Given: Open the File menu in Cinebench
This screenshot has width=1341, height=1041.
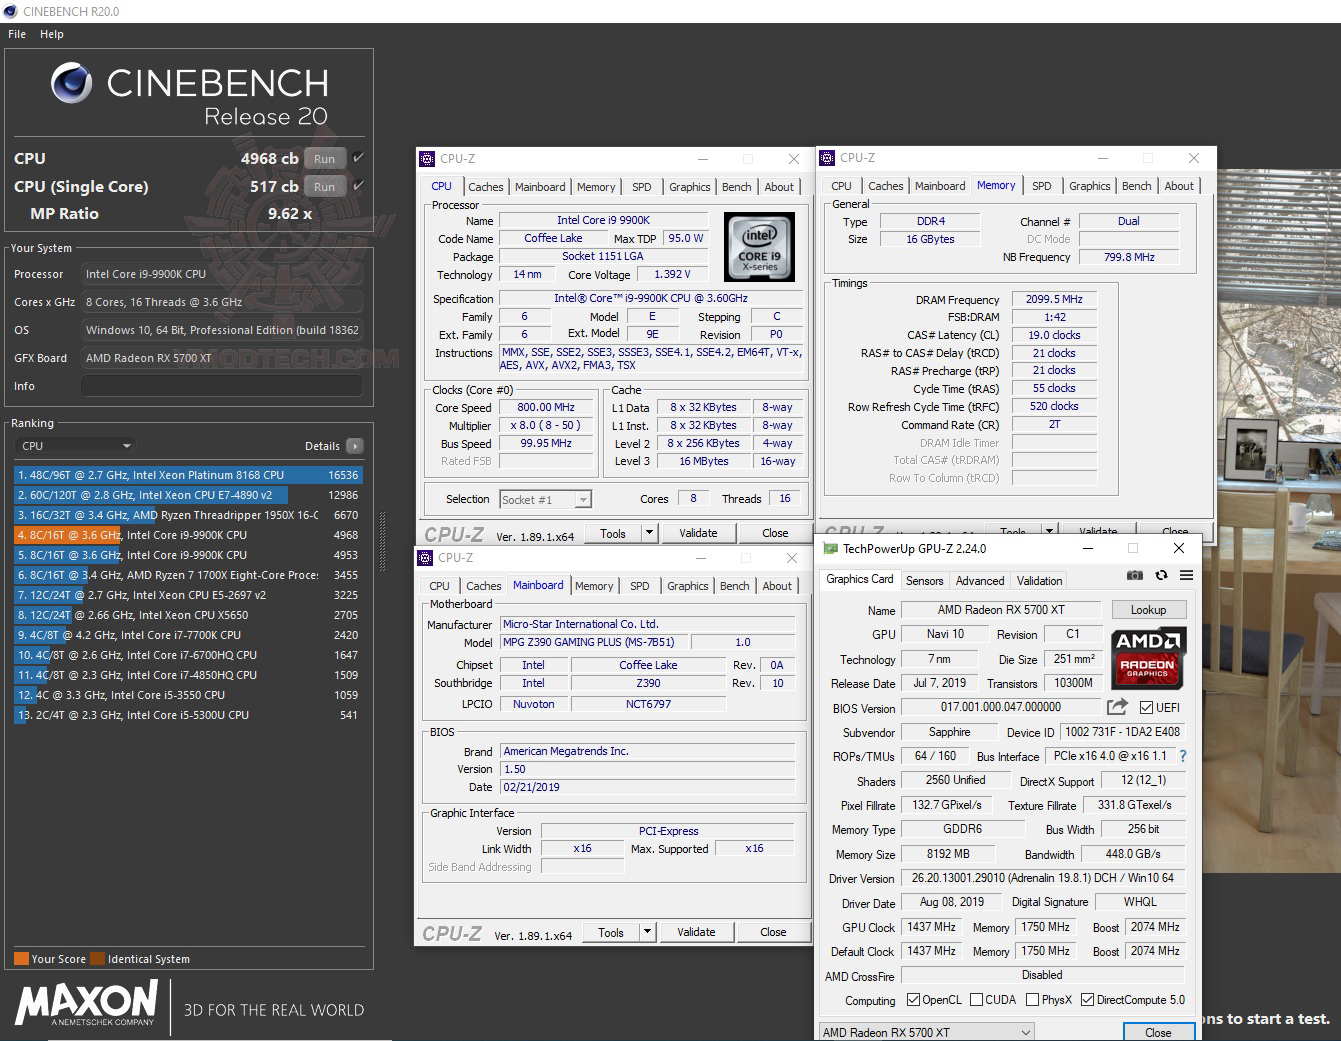Looking at the screenshot, I should pos(17,34).
